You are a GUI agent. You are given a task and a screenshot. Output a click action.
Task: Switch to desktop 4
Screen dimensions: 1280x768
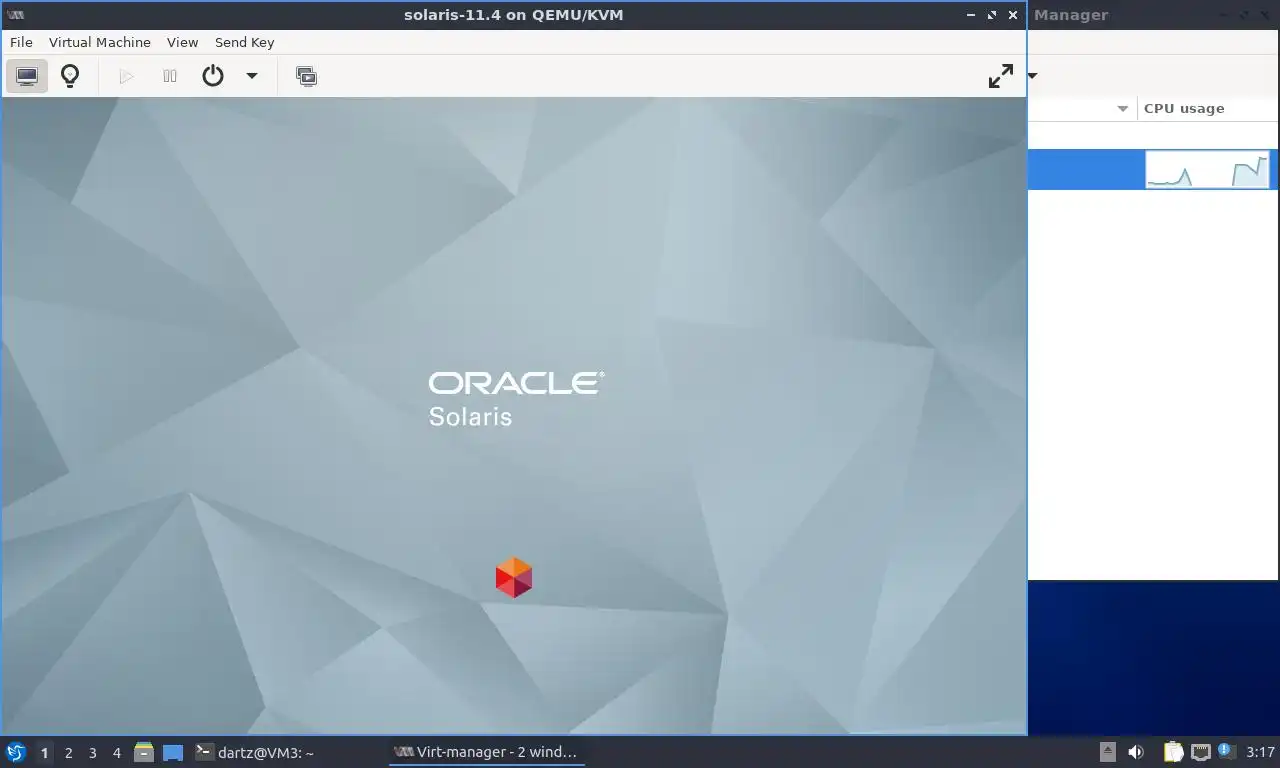tap(116, 753)
